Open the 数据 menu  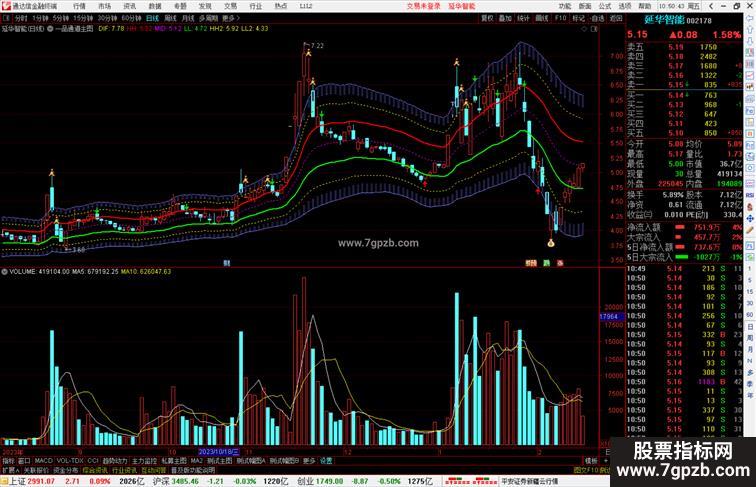click(x=155, y=6)
